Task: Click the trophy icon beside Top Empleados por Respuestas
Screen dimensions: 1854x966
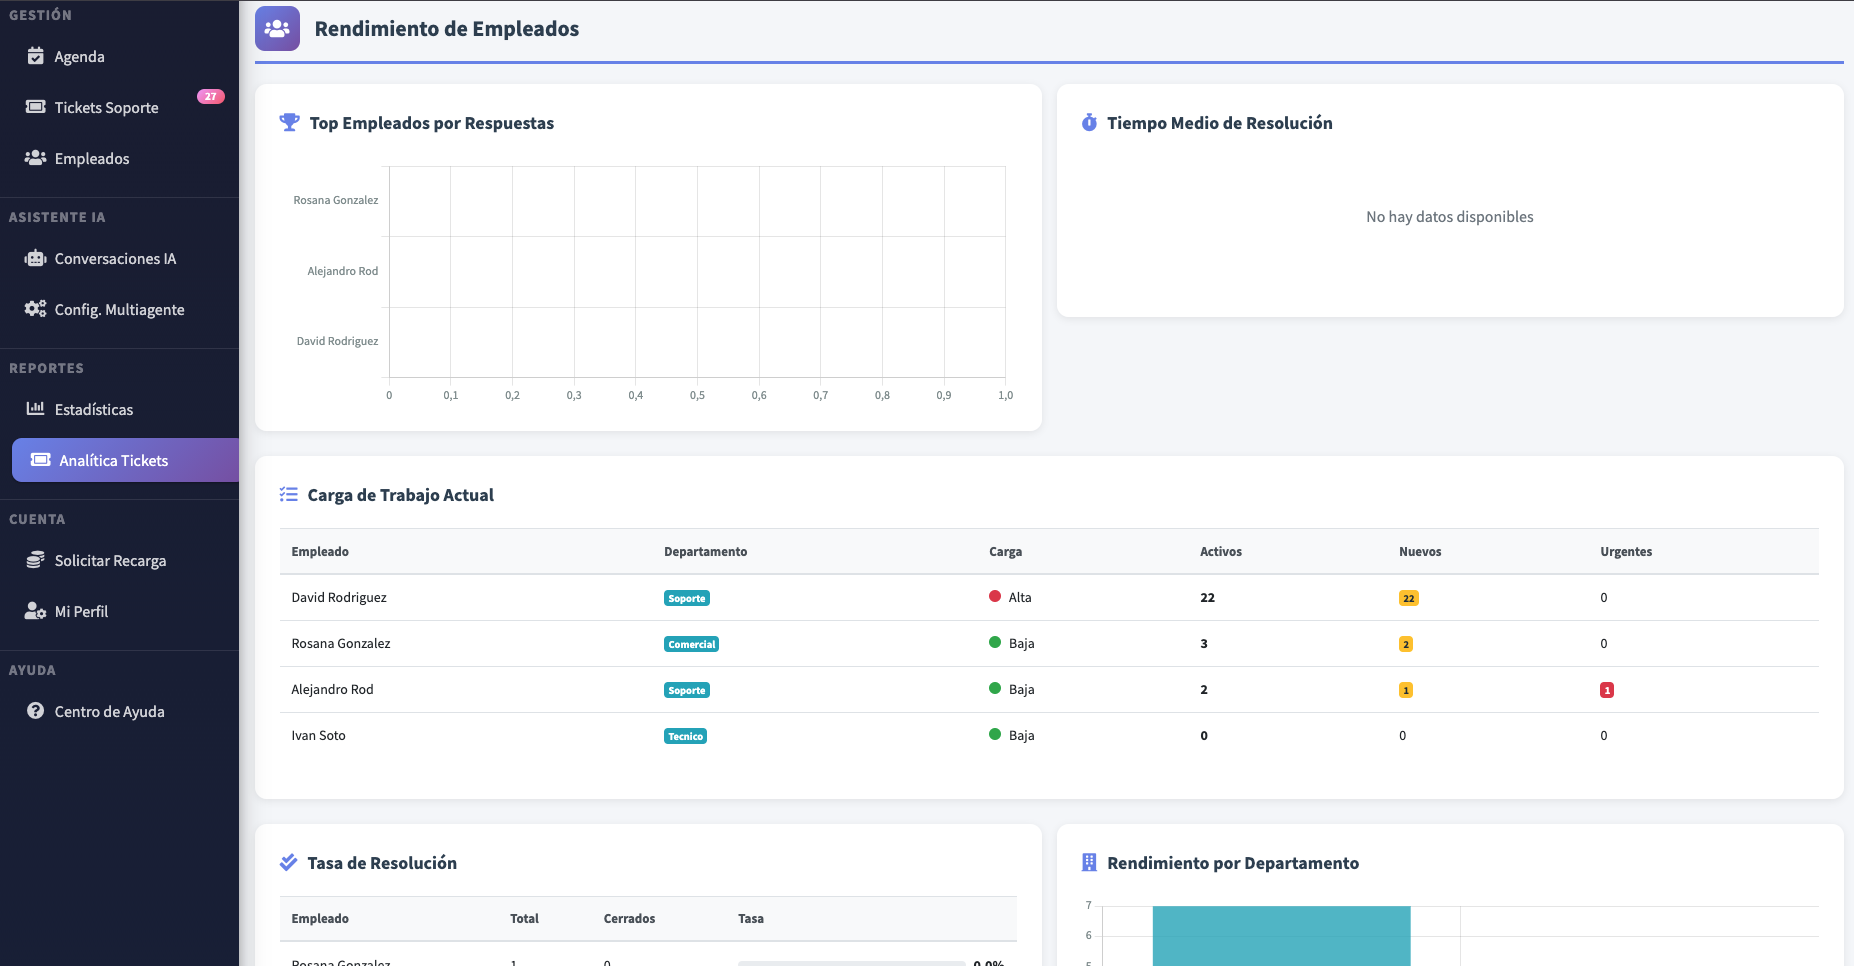Action: pos(290,122)
